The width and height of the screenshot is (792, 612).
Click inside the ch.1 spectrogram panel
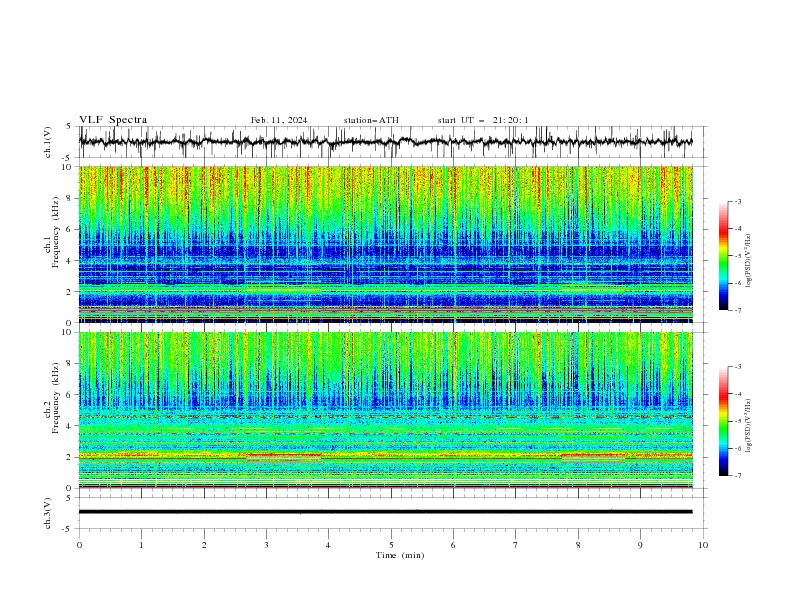385,244
